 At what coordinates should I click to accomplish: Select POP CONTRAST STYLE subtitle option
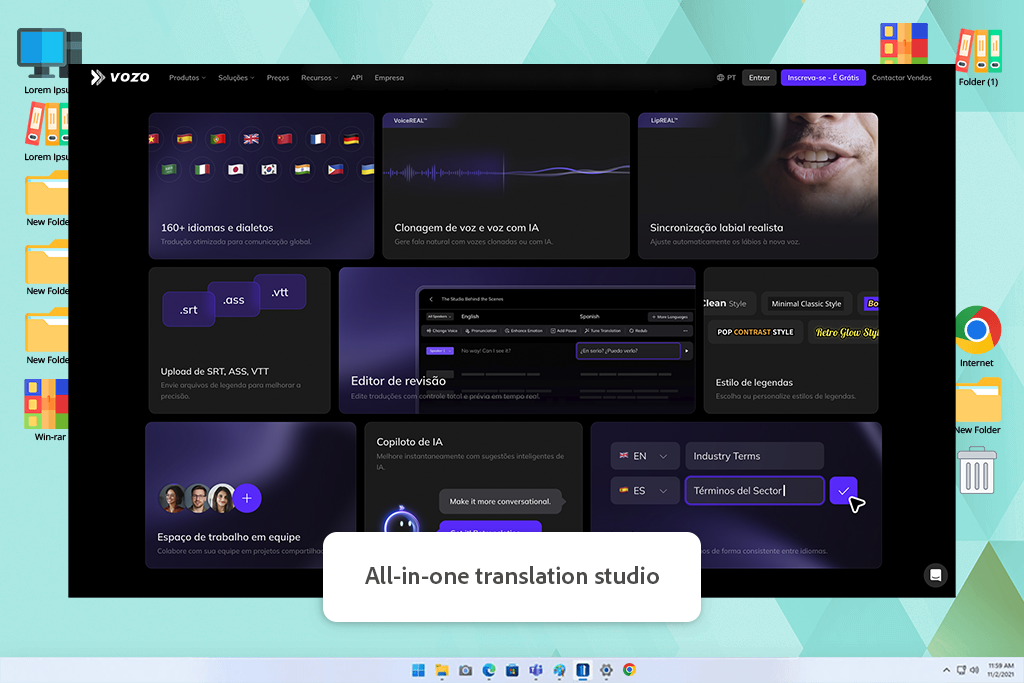[755, 332]
